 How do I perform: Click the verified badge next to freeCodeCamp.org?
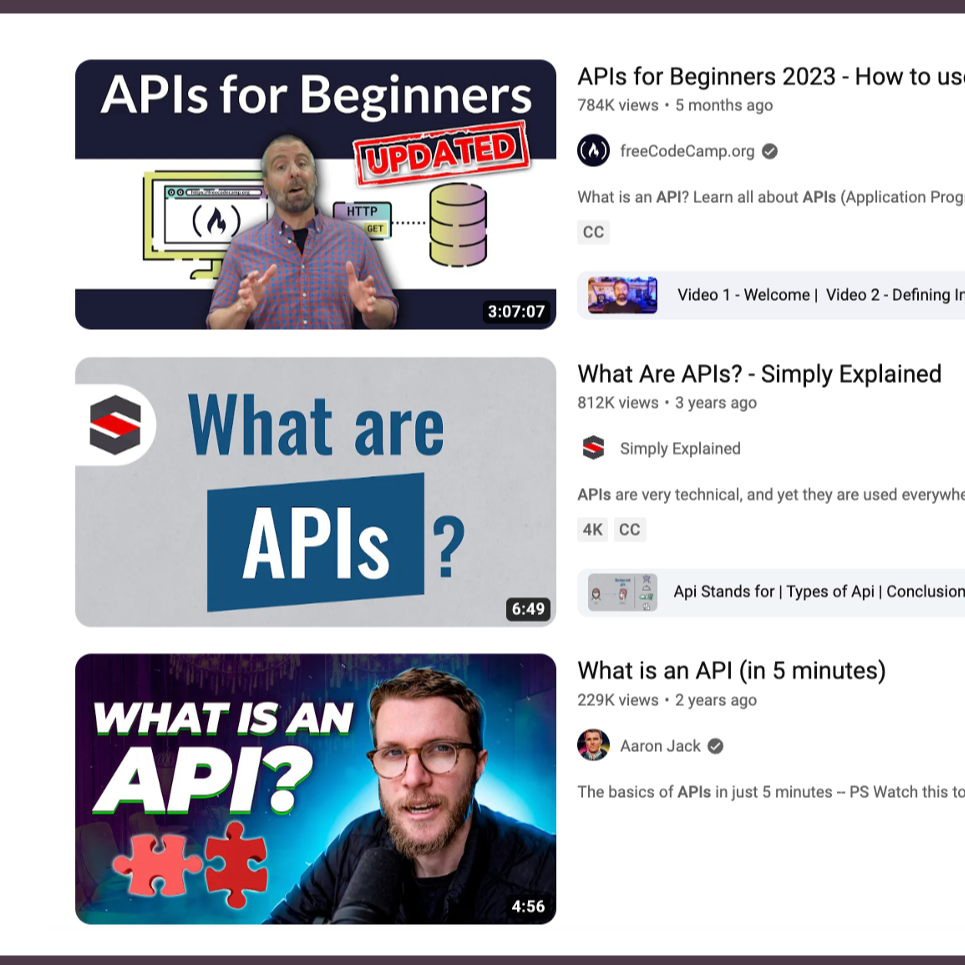(768, 150)
